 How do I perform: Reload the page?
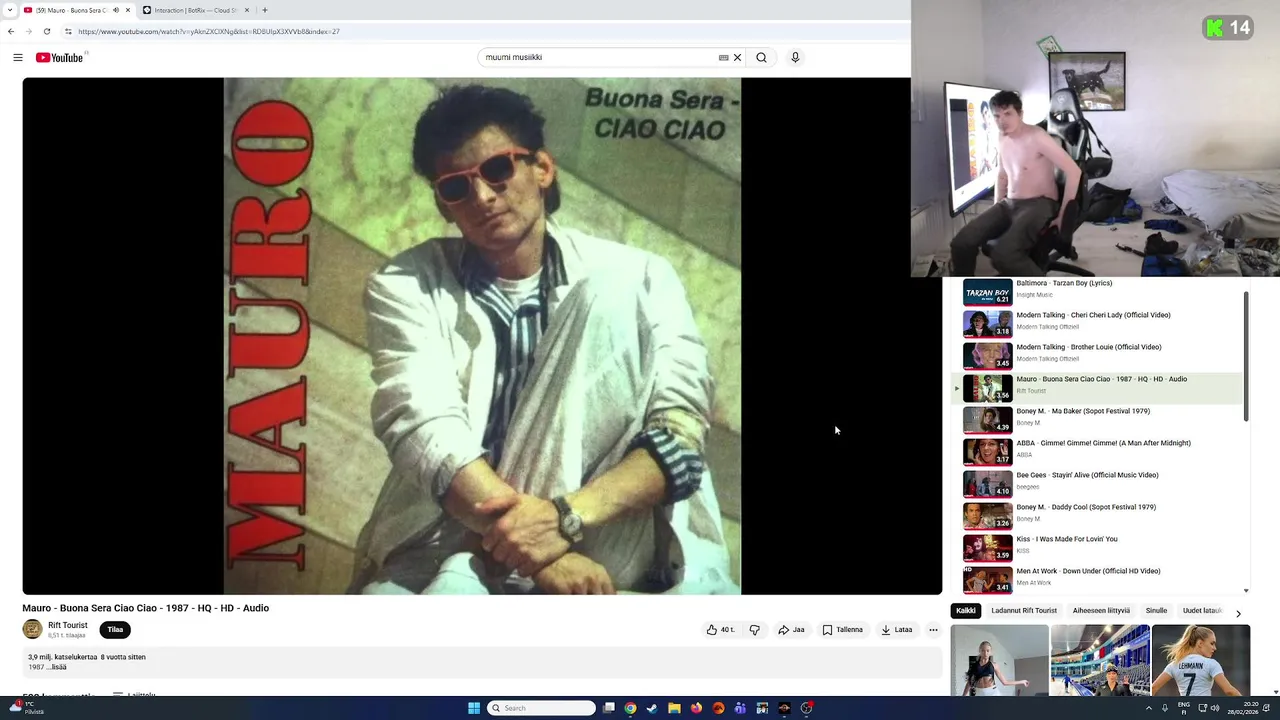pos(46,31)
